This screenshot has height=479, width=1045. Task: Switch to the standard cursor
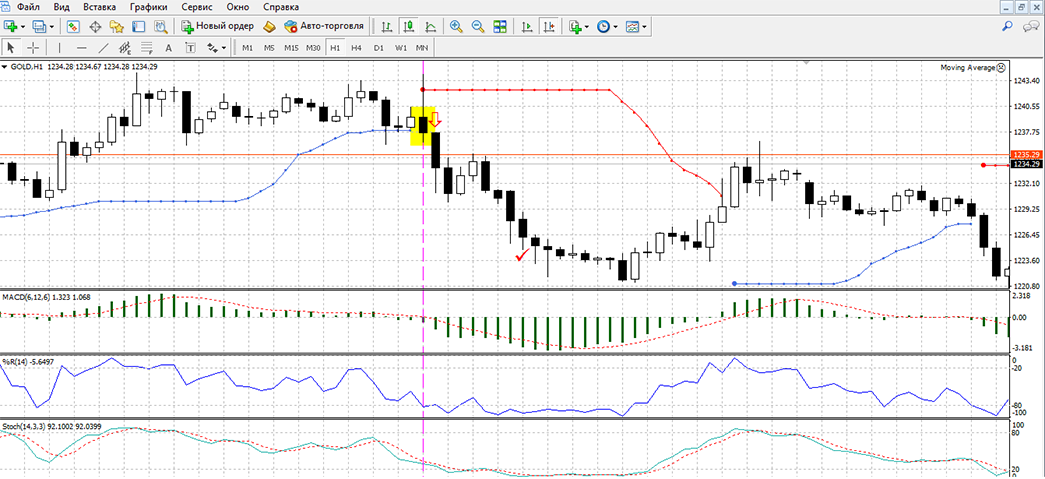click(x=11, y=48)
